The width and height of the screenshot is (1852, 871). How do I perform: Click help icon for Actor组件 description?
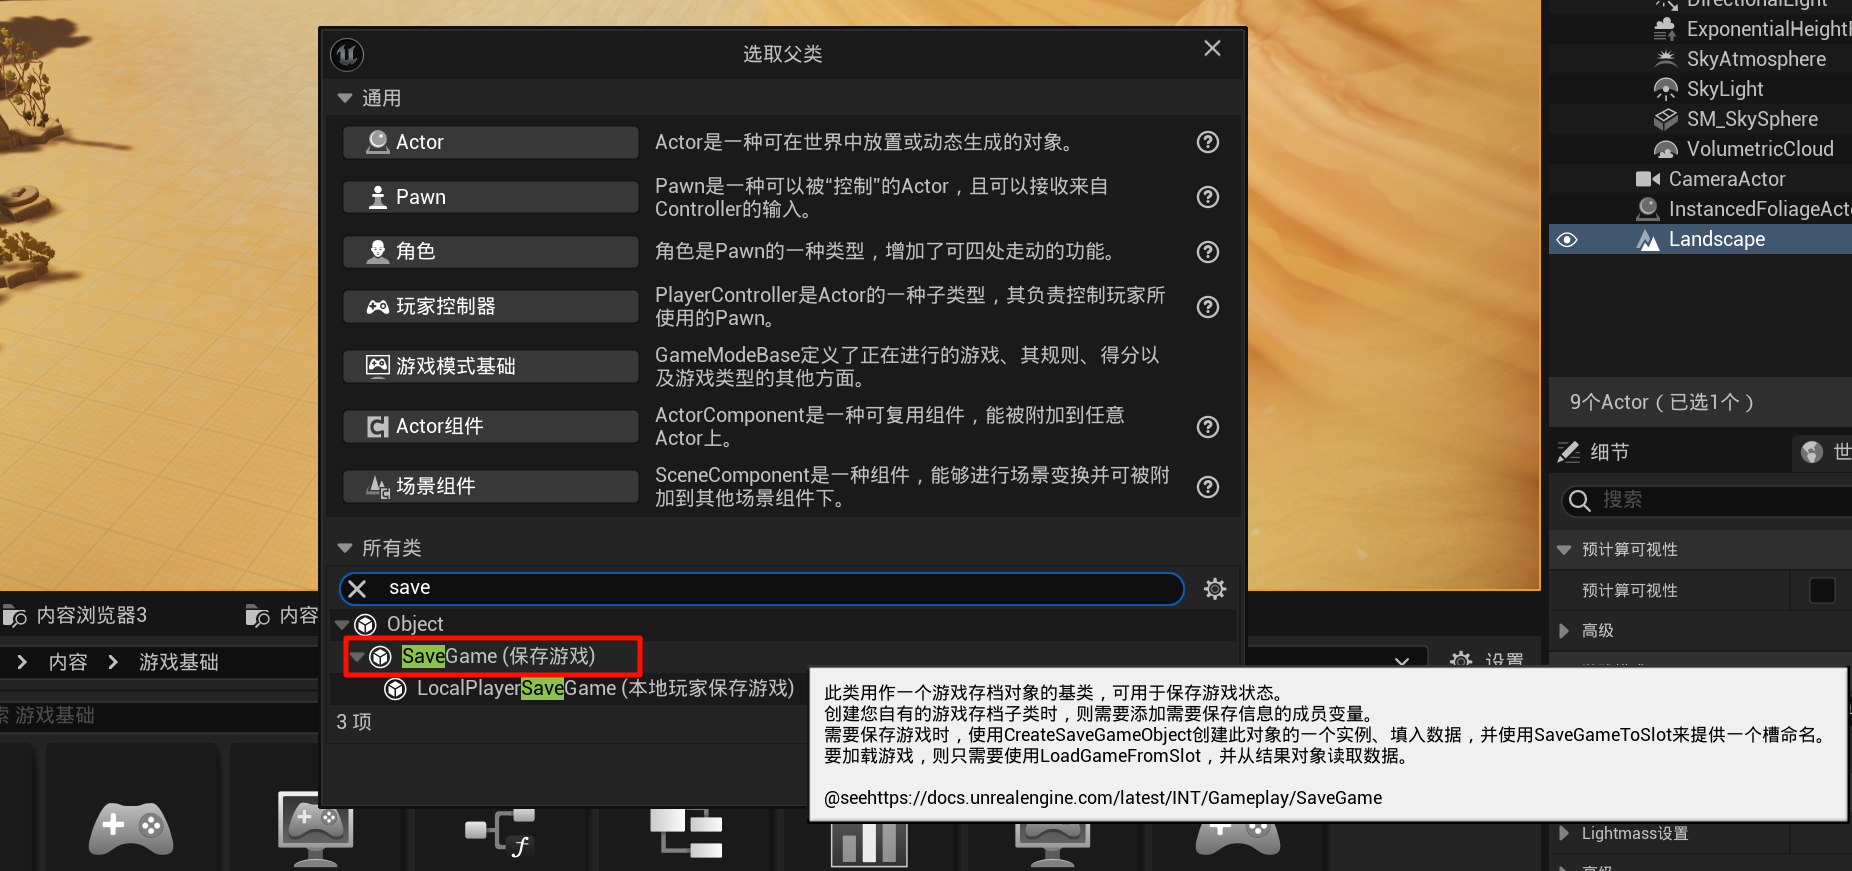[x=1208, y=427]
